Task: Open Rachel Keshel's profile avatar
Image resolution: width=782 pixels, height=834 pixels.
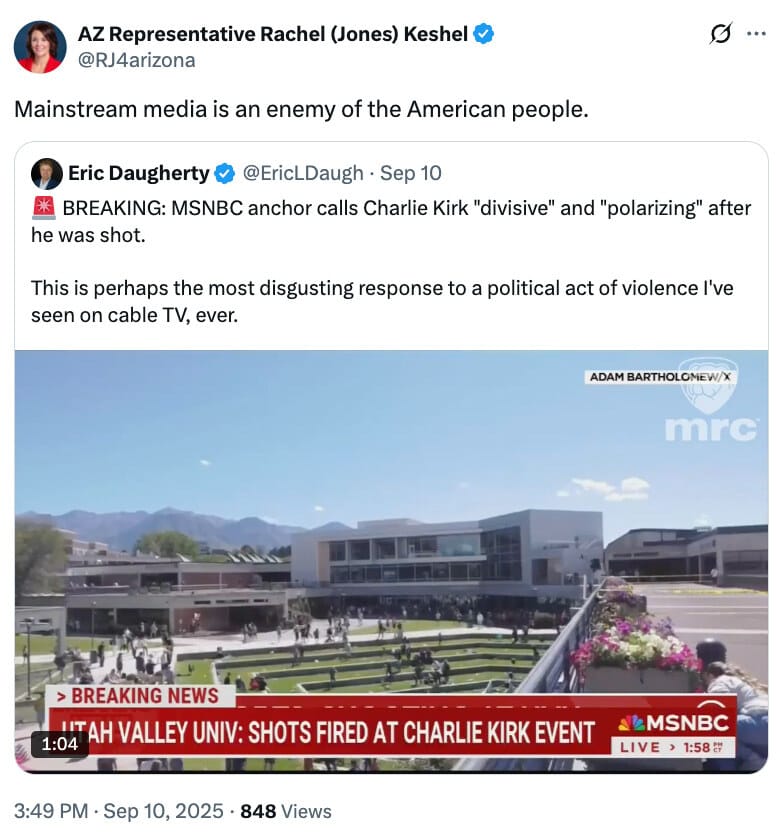Action: point(40,47)
